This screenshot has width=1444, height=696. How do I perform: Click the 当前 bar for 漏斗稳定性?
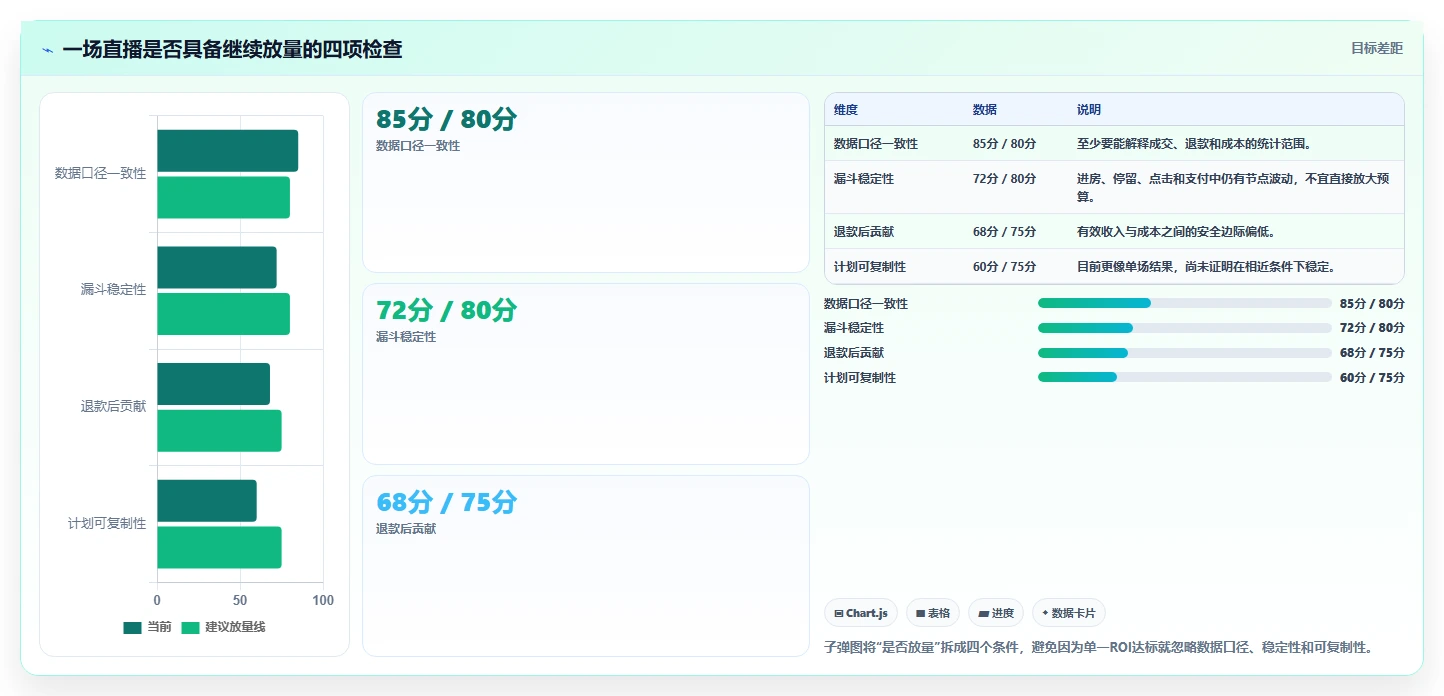click(x=216, y=267)
